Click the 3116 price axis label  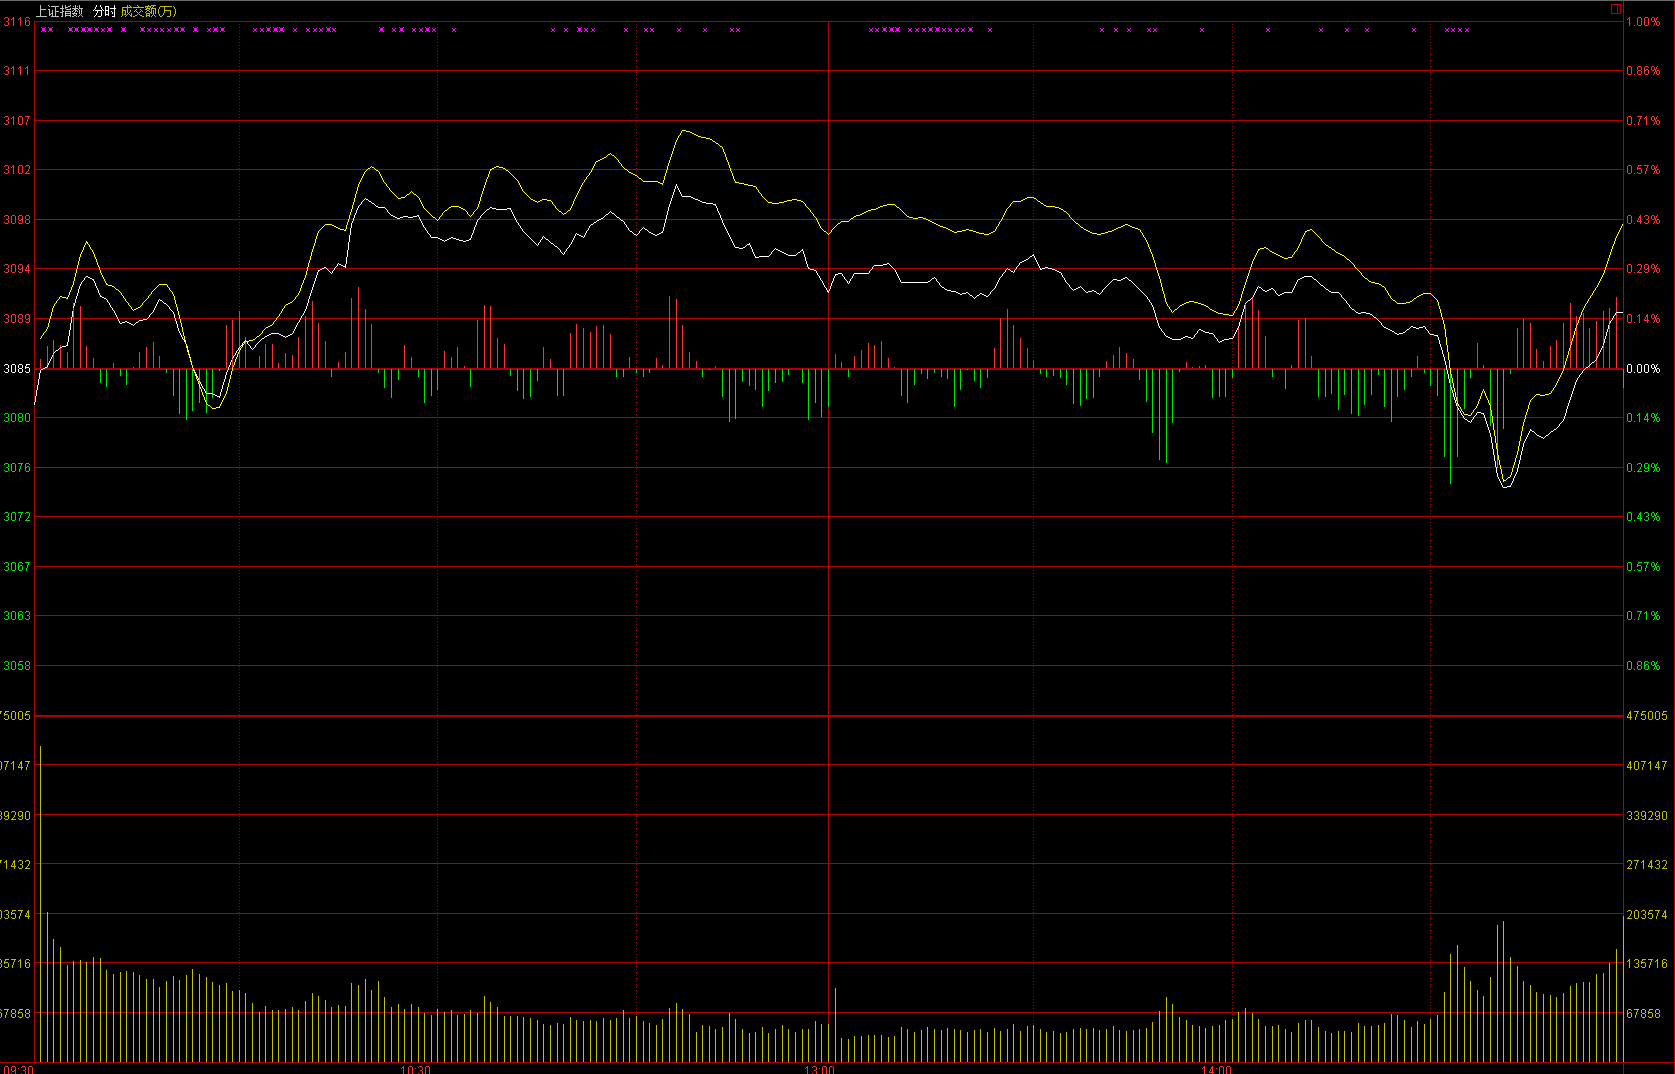pyautogui.click(x=16, y=22)
